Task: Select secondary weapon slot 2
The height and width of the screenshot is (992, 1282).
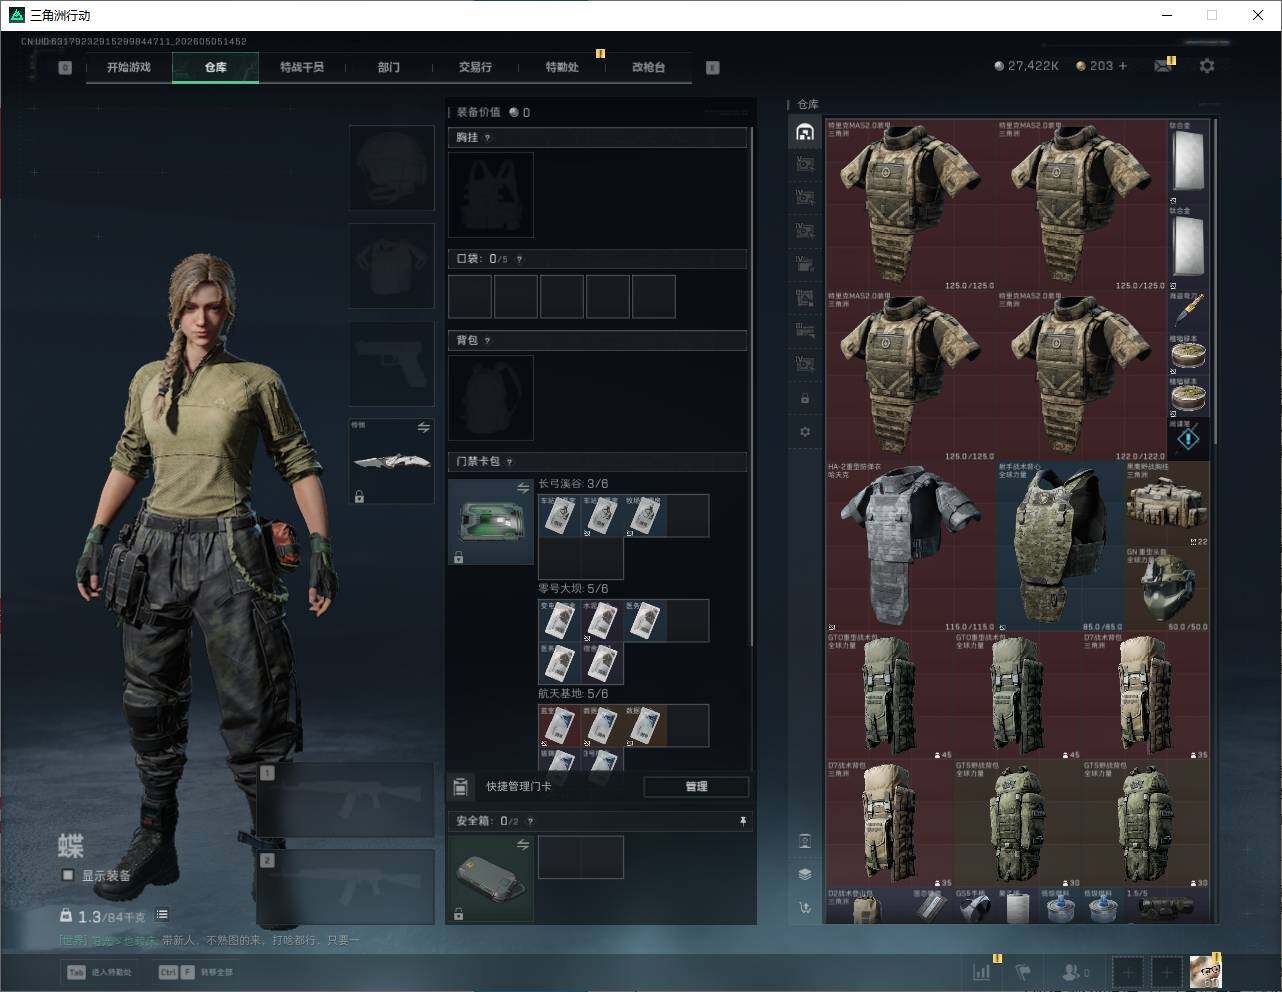Action: tap(346, 888)
